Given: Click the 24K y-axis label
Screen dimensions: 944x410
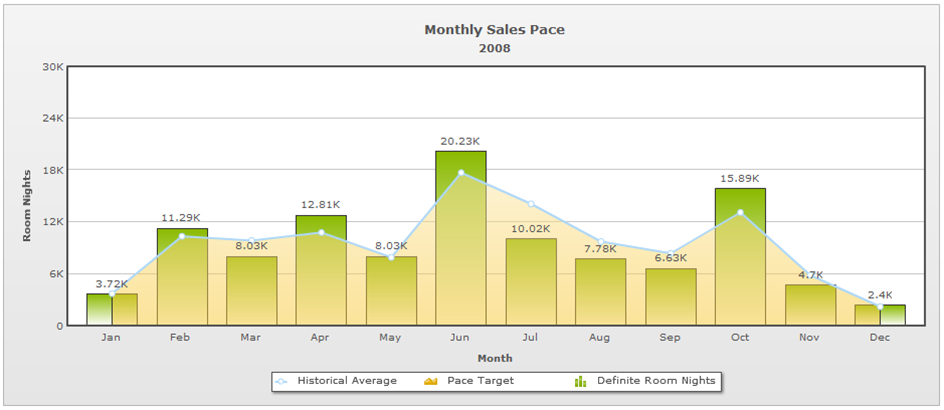Looking at the screenshot, I should click(x=52, y=118).
